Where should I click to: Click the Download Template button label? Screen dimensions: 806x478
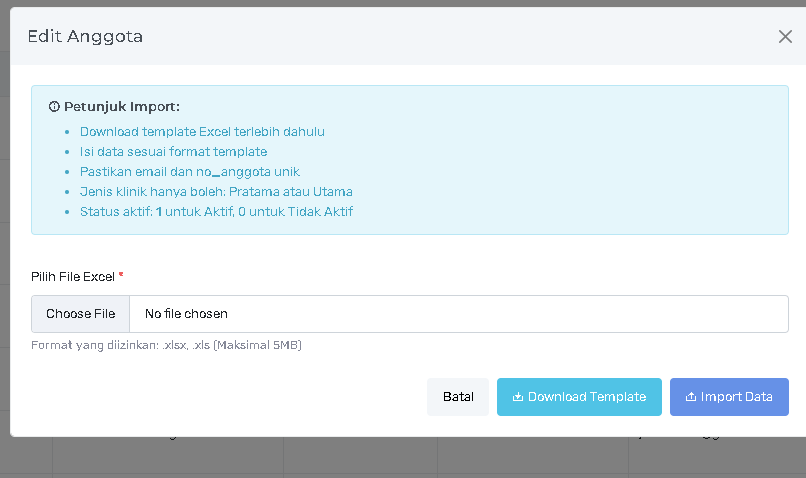click(587, 397)
